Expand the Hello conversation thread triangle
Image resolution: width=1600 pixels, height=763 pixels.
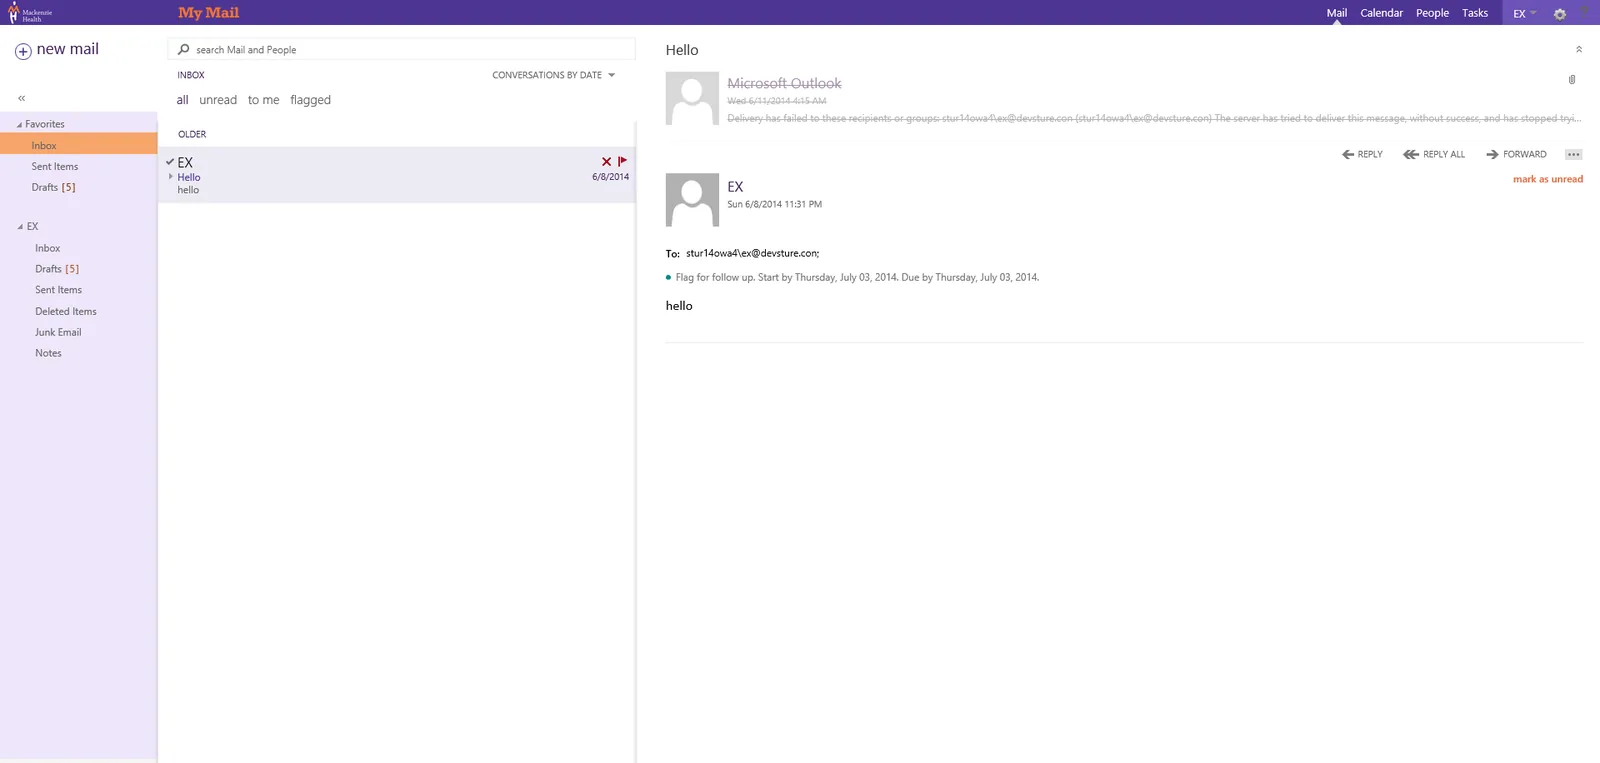click(171, 177)
